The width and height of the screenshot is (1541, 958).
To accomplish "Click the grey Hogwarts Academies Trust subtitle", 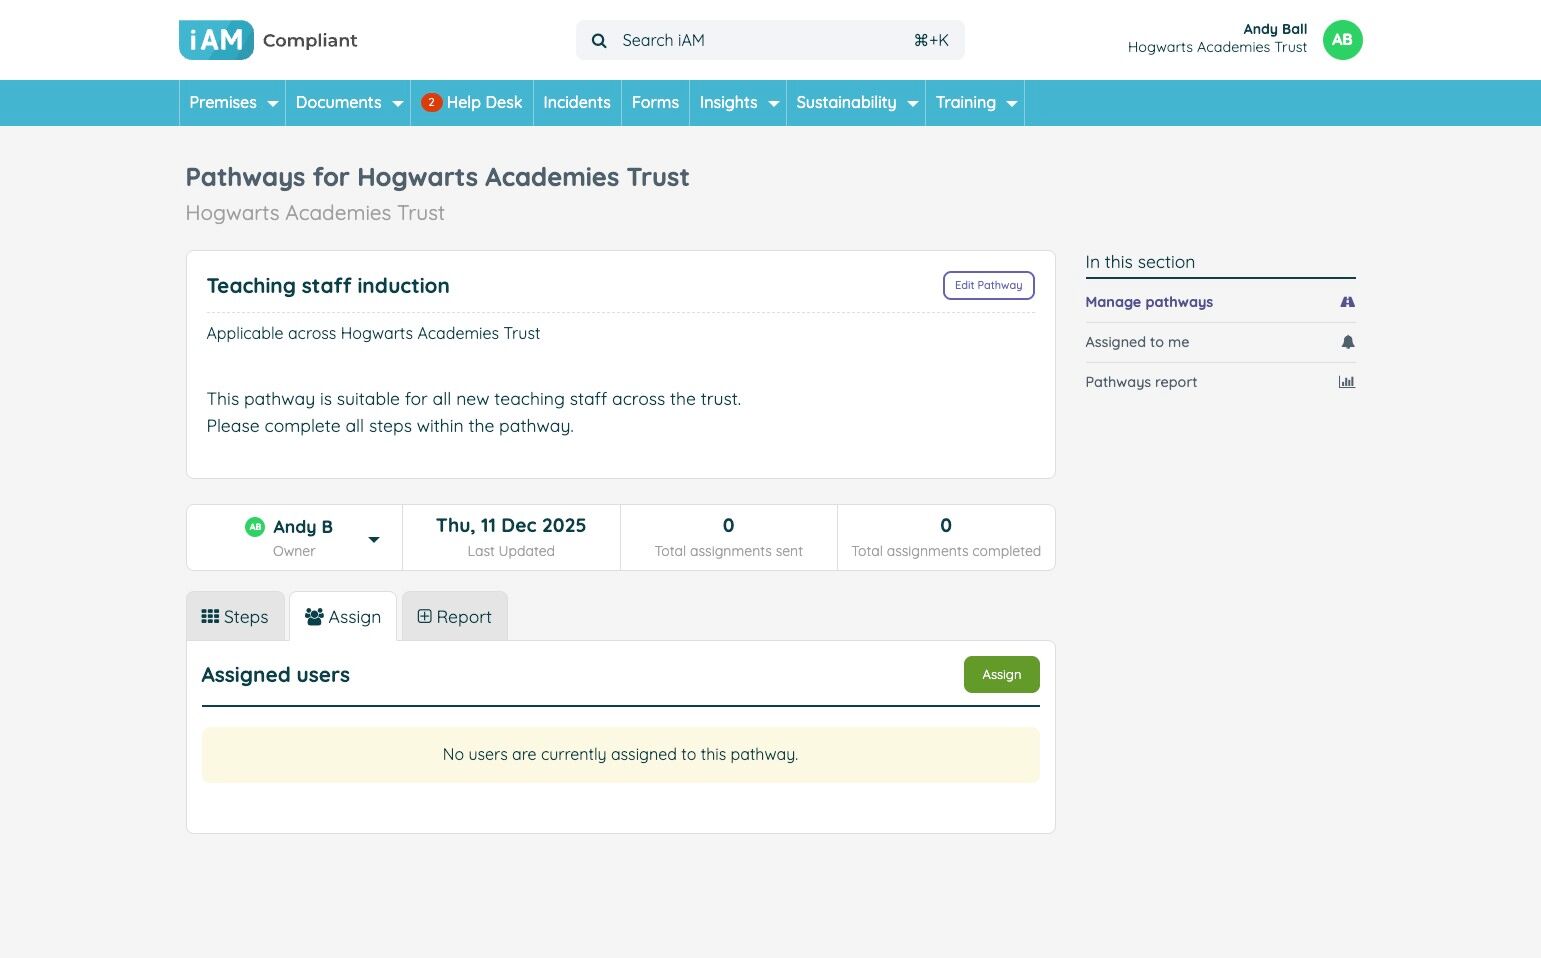I will point(315,213).
